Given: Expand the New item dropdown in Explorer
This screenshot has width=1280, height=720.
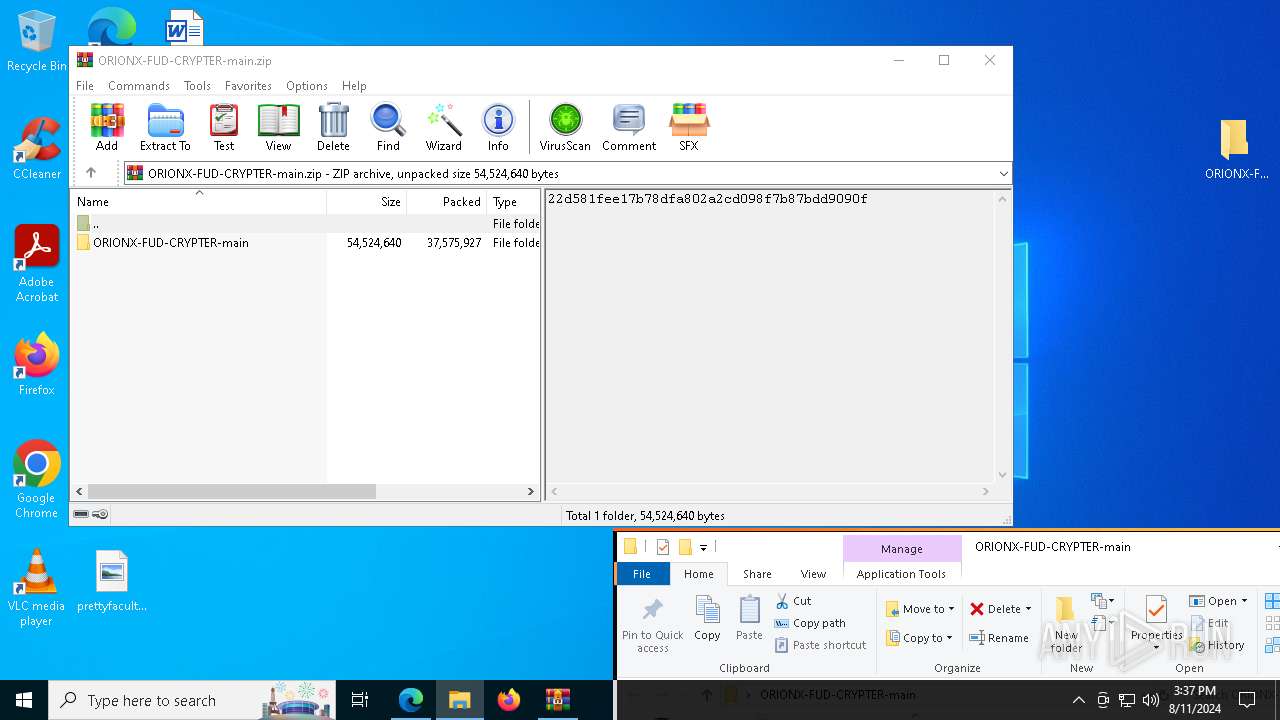Looking at the screenshot, I should point(1103,601).
